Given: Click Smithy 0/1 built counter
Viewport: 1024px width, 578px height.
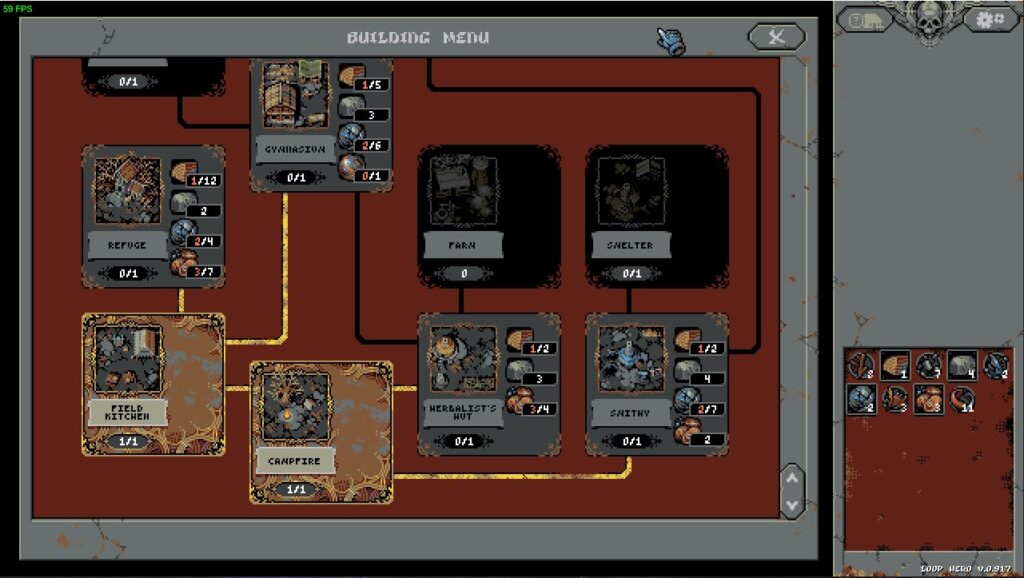Looking at the screenshot, I should [x=632, y=441].
